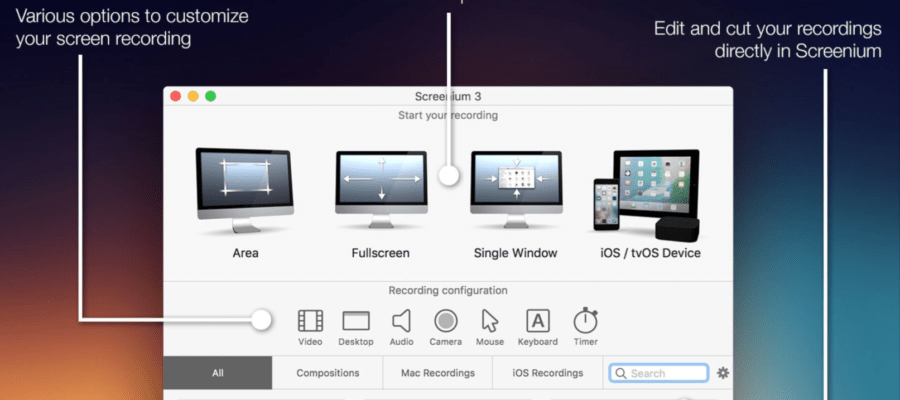Click the search magnifier icon
900x400 pixels.
pyautogui.click(x=620, y=374)
